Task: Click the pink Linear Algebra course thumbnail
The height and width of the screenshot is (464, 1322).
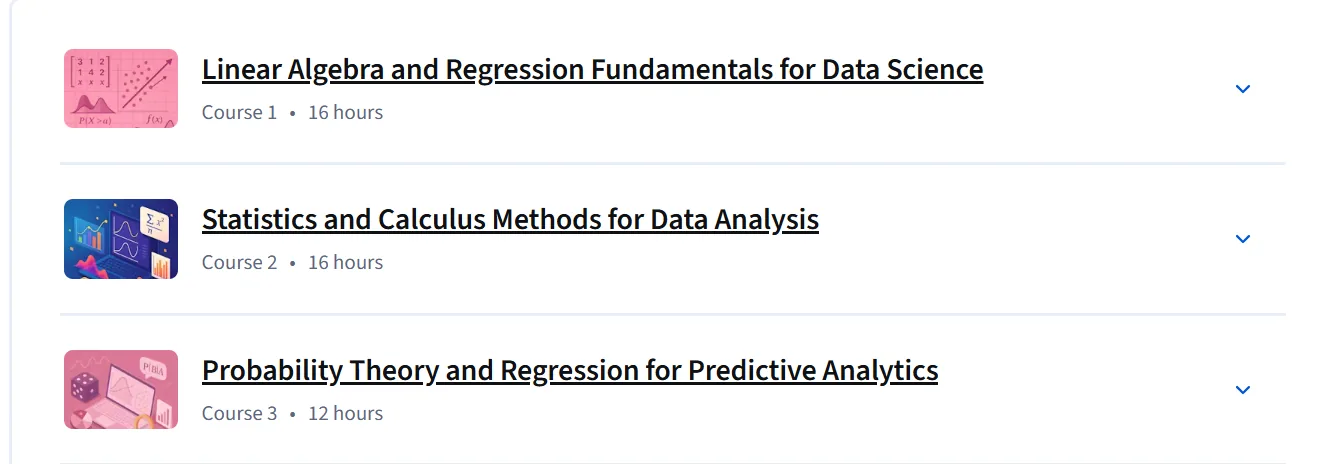Action: pos(121,88)
